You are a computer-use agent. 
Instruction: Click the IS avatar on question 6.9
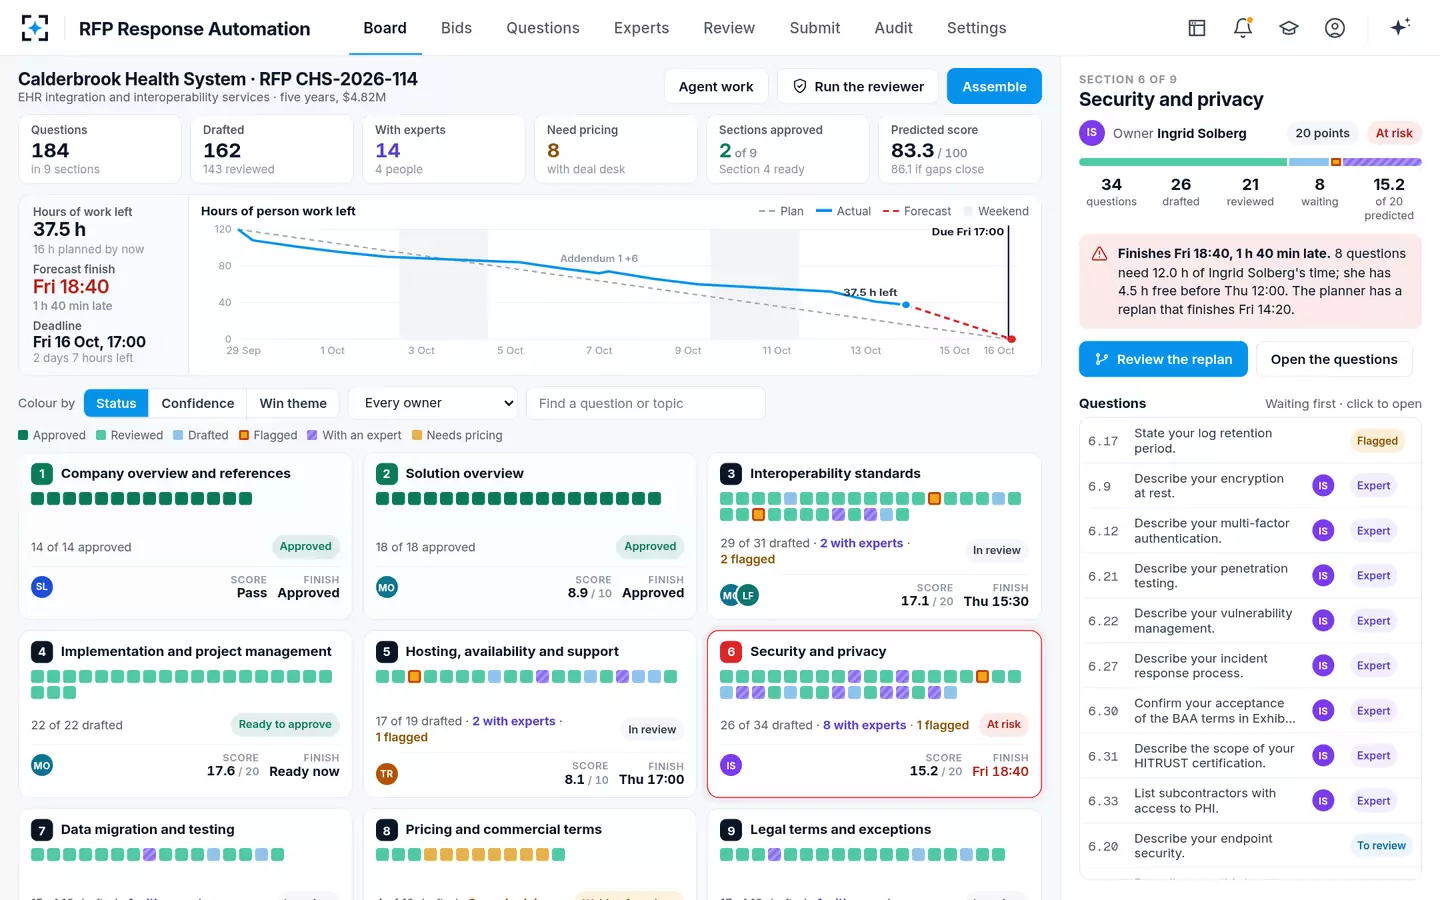click(1323, 486)
